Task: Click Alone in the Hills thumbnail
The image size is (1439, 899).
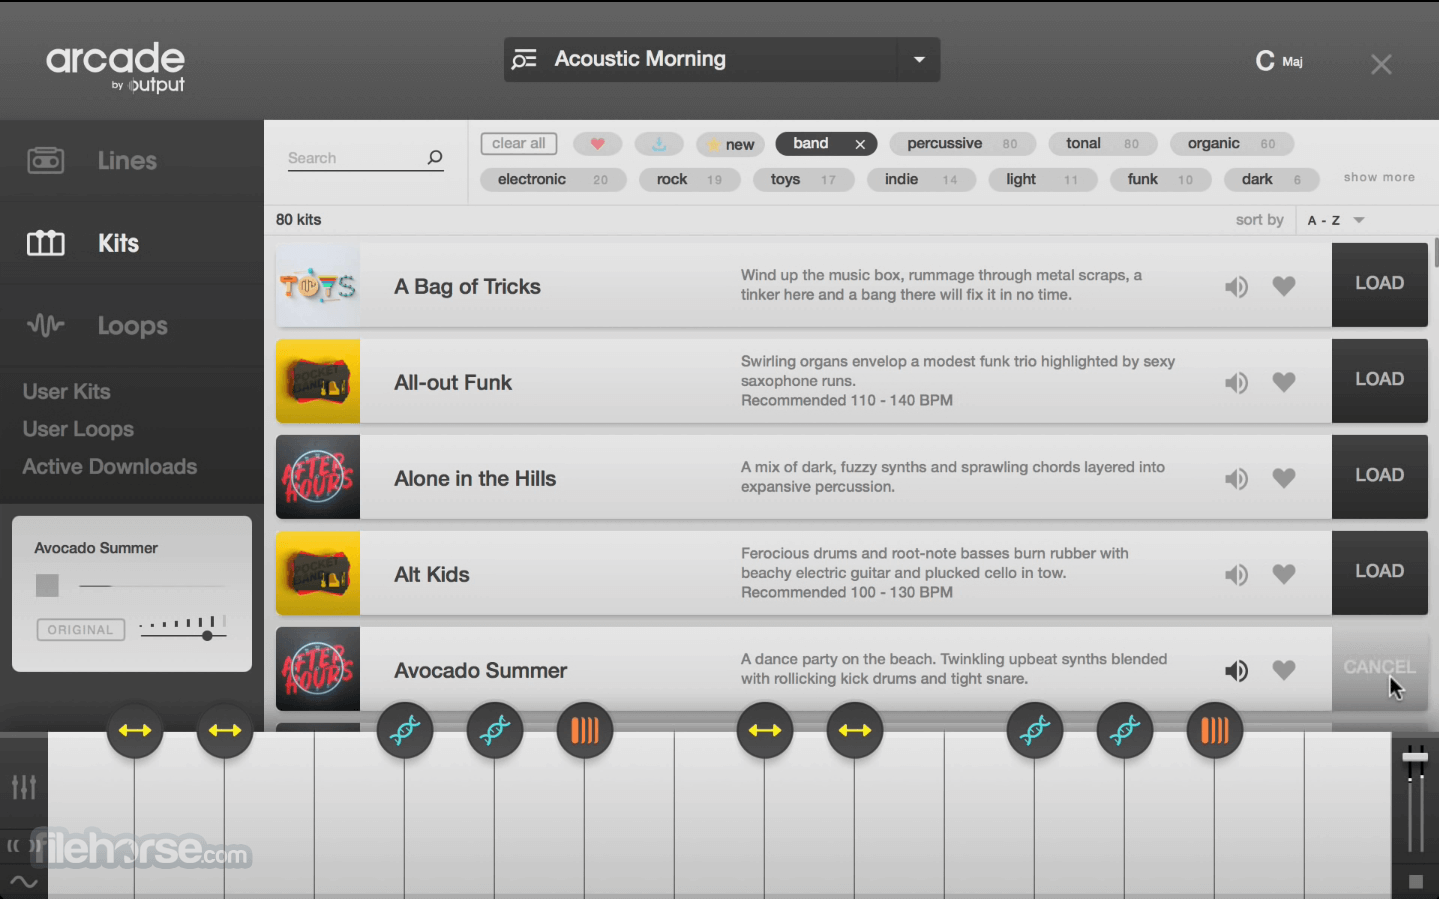Action: click(318, 477)
